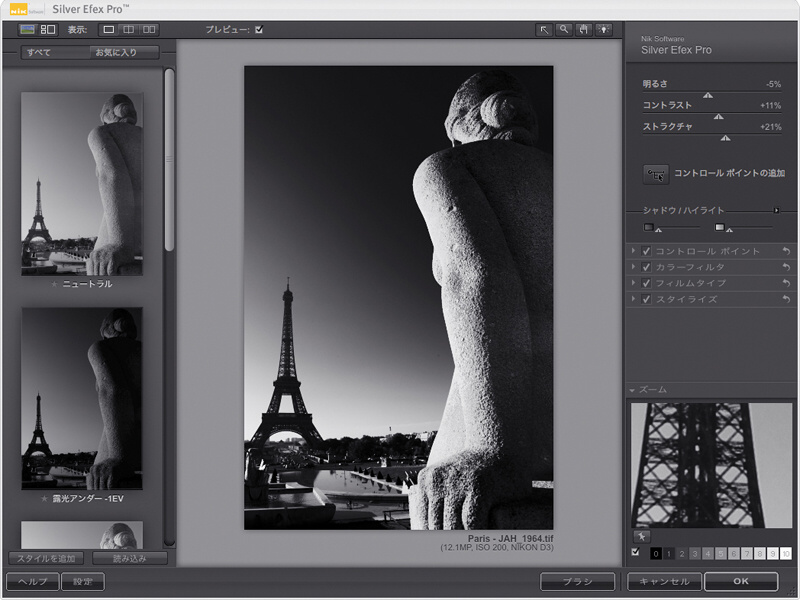The image size is (800, 600).
Task: Click the lightbulb background brightness icon
Action: pos(604,30)
